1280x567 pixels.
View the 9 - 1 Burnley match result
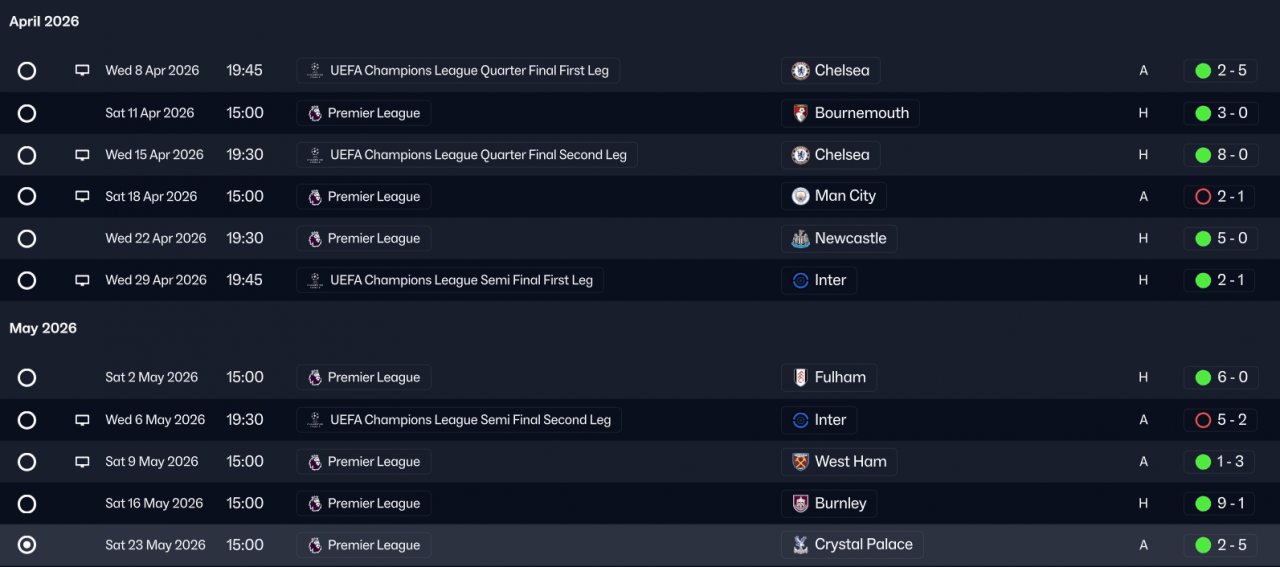(1232, 504)
